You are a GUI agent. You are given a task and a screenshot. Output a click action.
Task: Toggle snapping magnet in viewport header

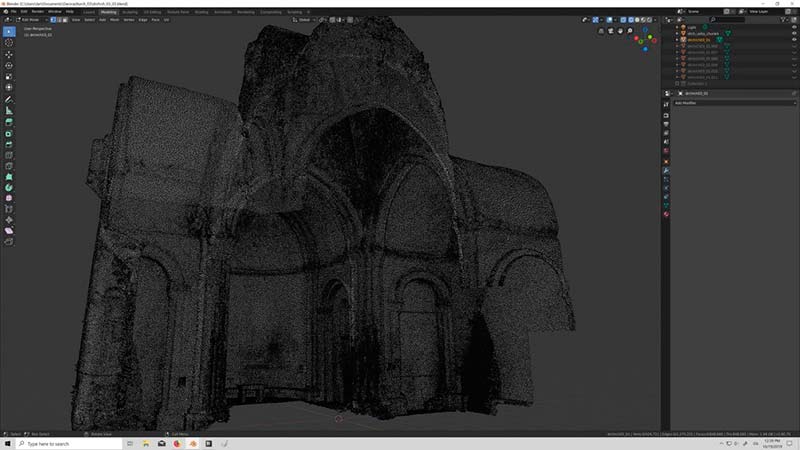332,20
